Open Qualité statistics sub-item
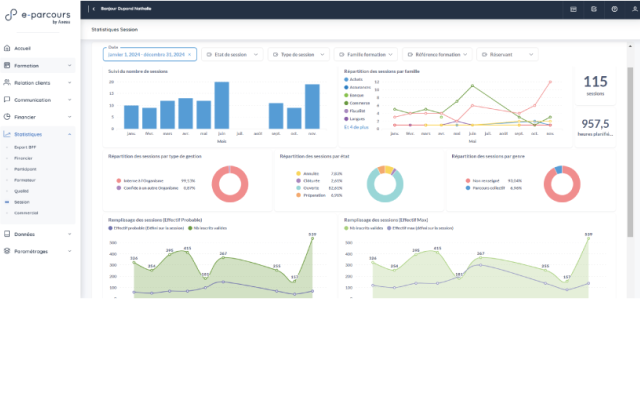The height and width of the screenshot is (400, 640). pos(21,191)
